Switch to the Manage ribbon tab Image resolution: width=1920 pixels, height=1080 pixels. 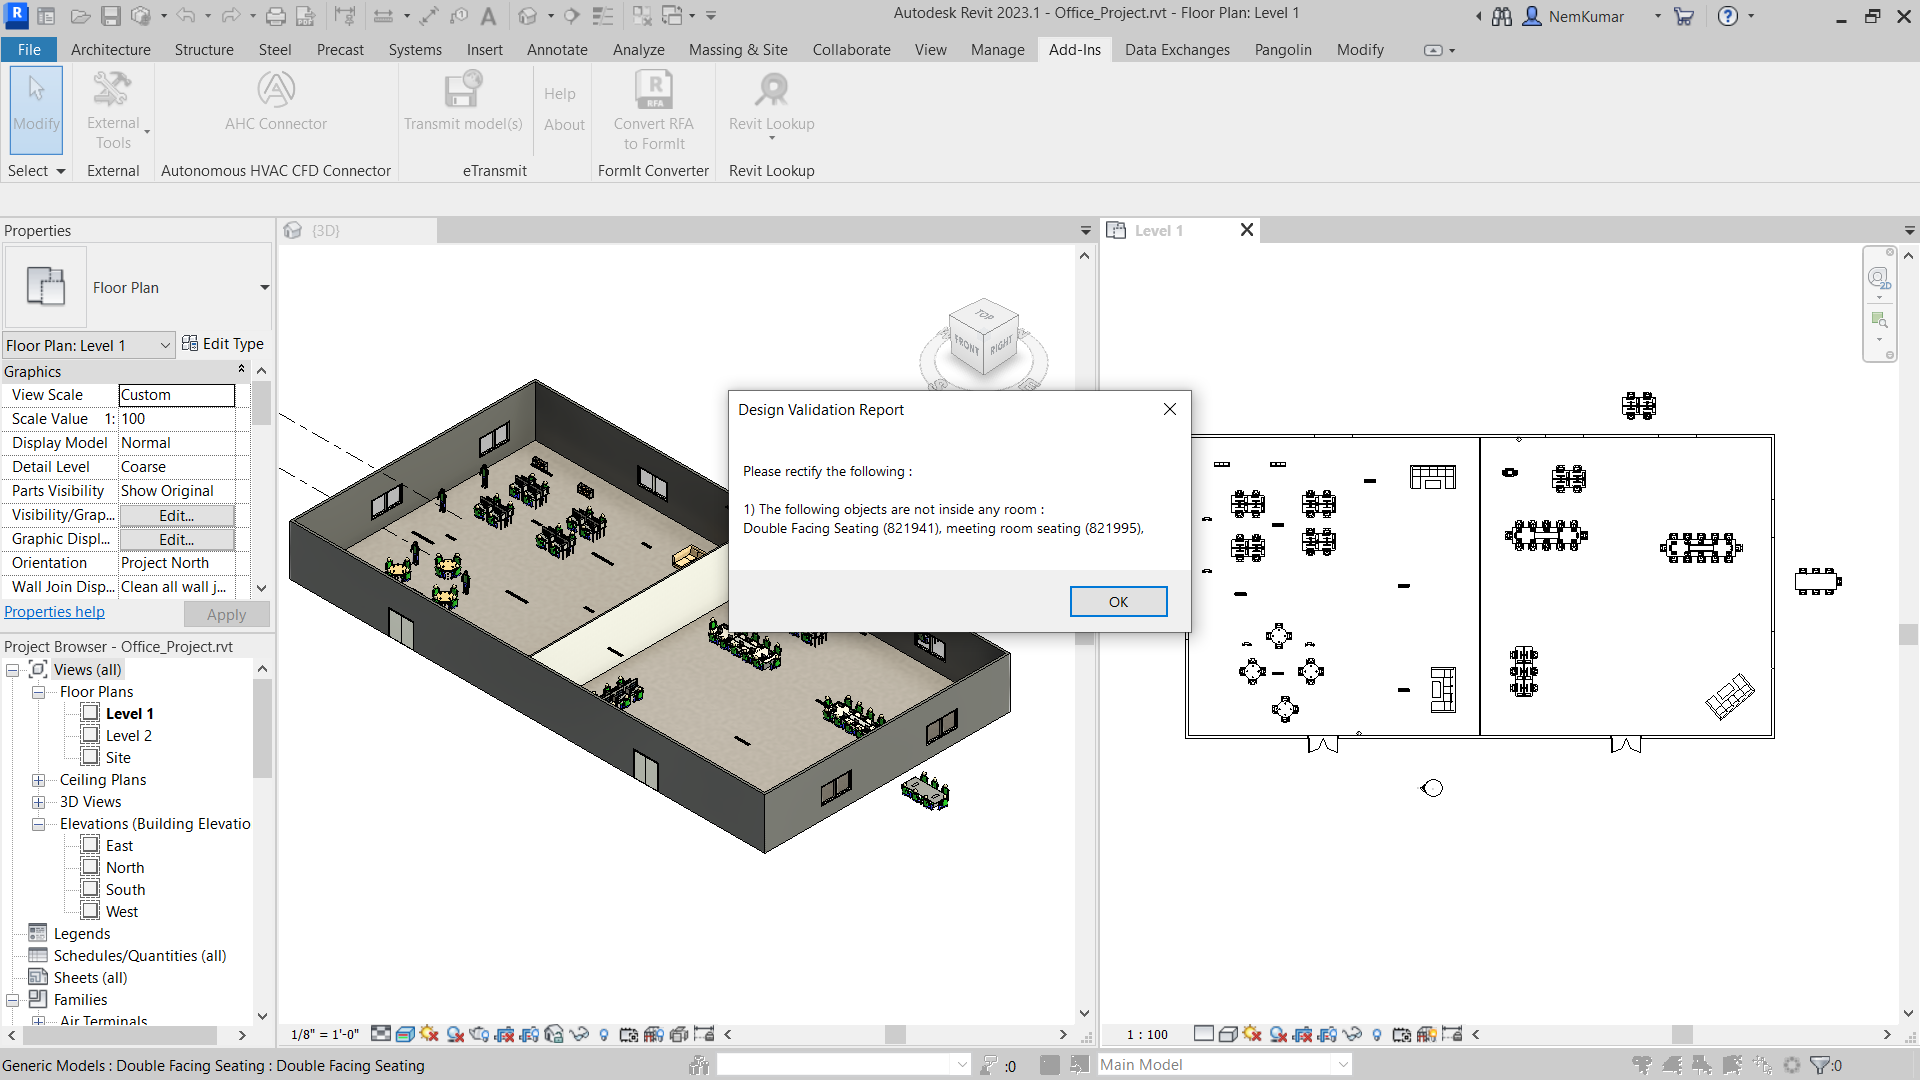click(x=997, y=50)
